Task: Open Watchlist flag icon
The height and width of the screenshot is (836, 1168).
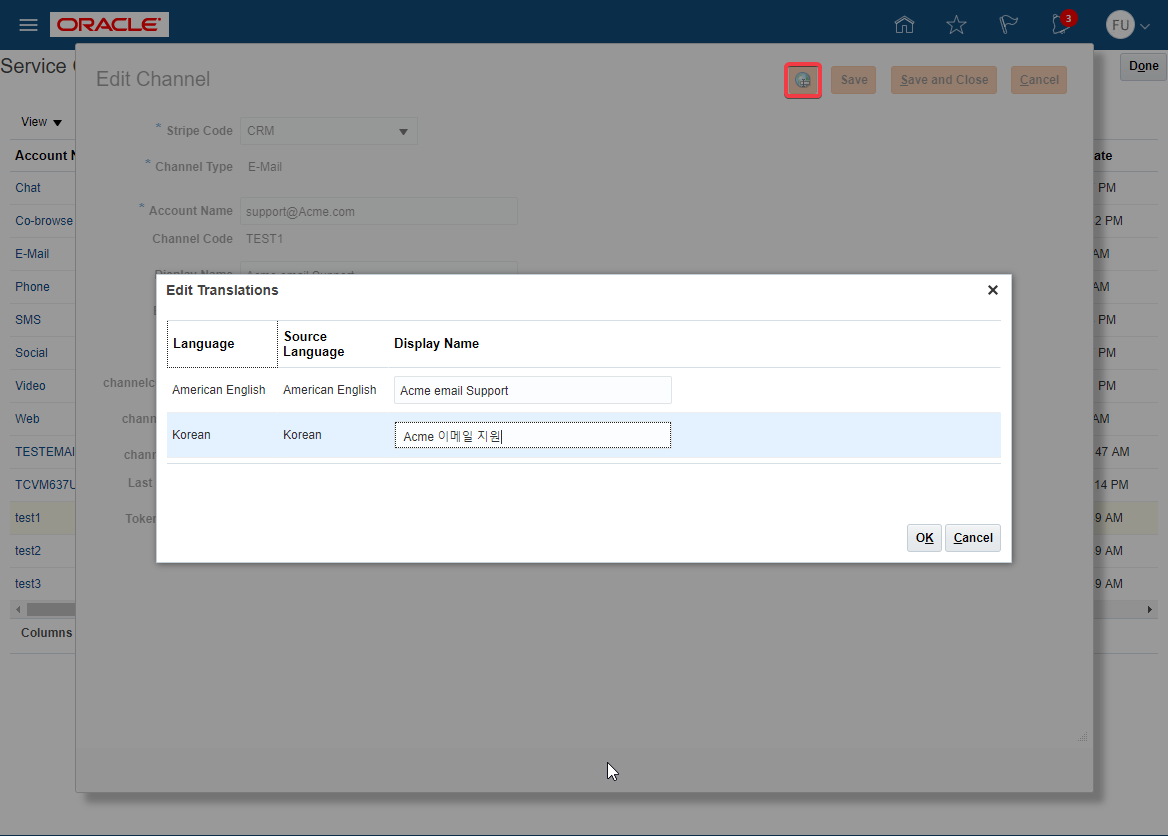Action: 1008,25
